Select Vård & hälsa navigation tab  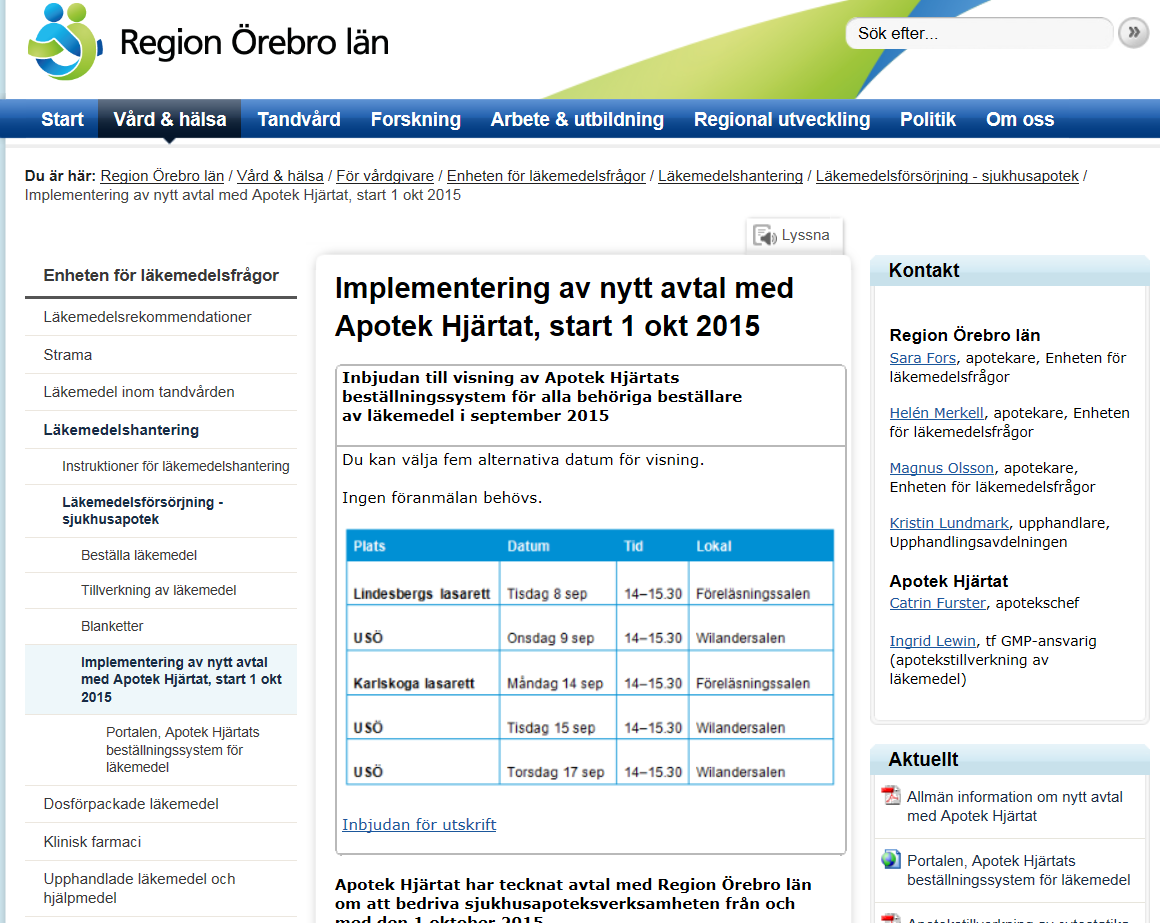click(x=169, y=119)
